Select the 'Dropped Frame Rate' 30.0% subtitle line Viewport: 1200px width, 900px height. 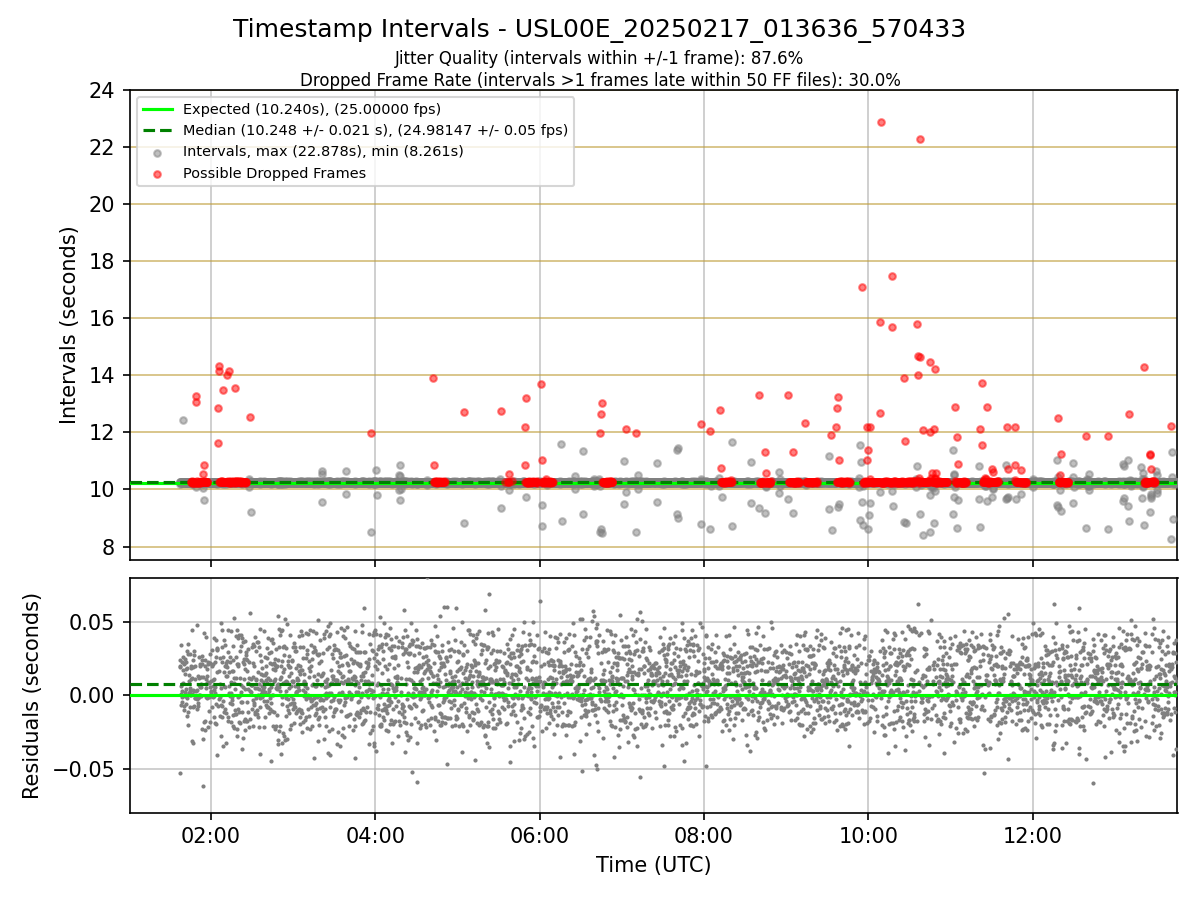600,80
